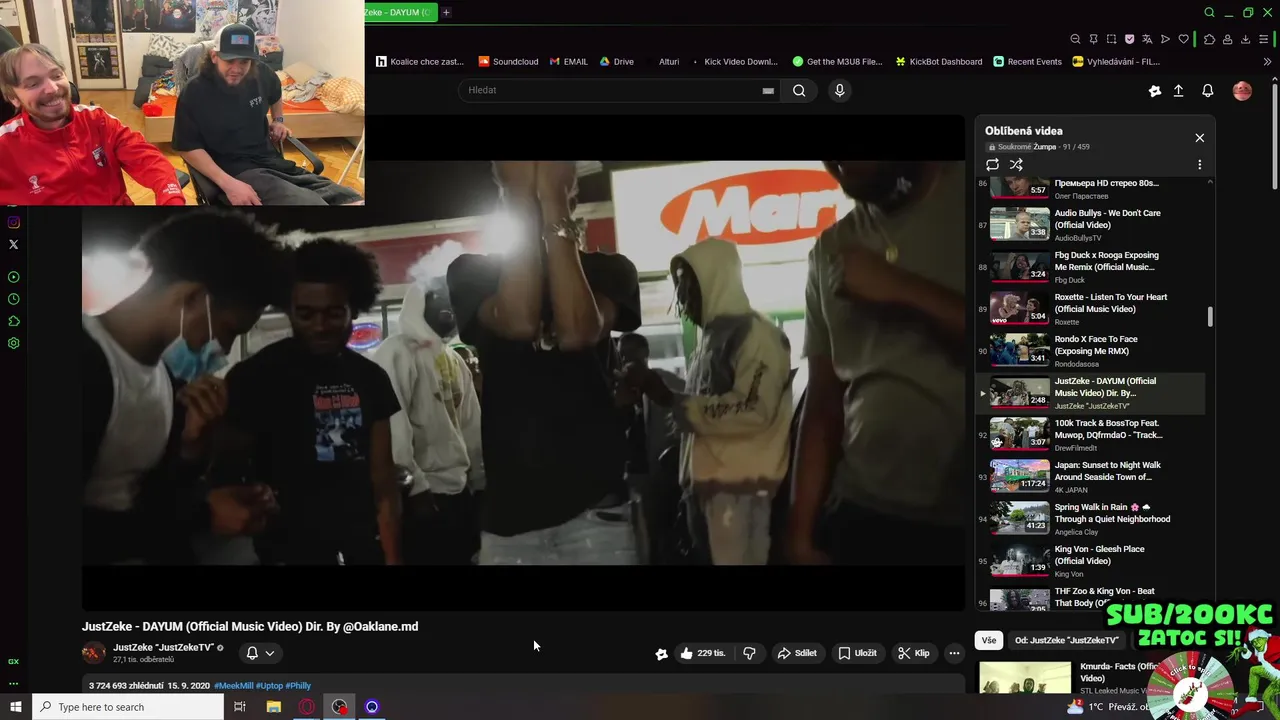Open EMAIL bookmark
This screenshot has height=720, width=1280.
click(x=569, y=61)
